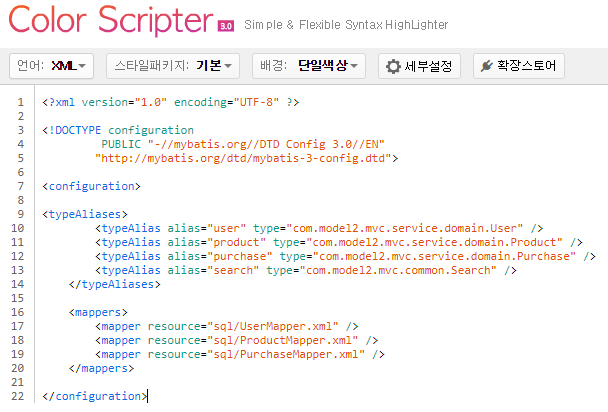Screen dimensions: 608x412
Task: Click the gear icon in 세부설정
Action: point(393,66)
